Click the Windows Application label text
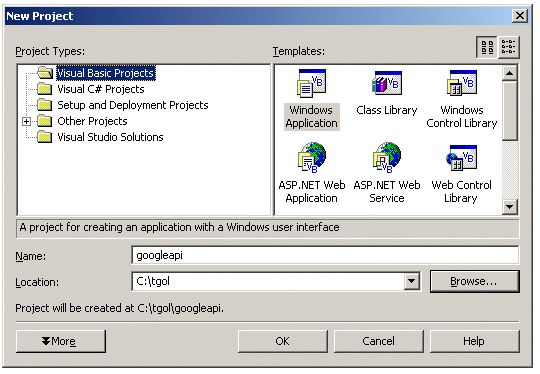The width and height of the screenshot is (540, 374). point(311,116)
